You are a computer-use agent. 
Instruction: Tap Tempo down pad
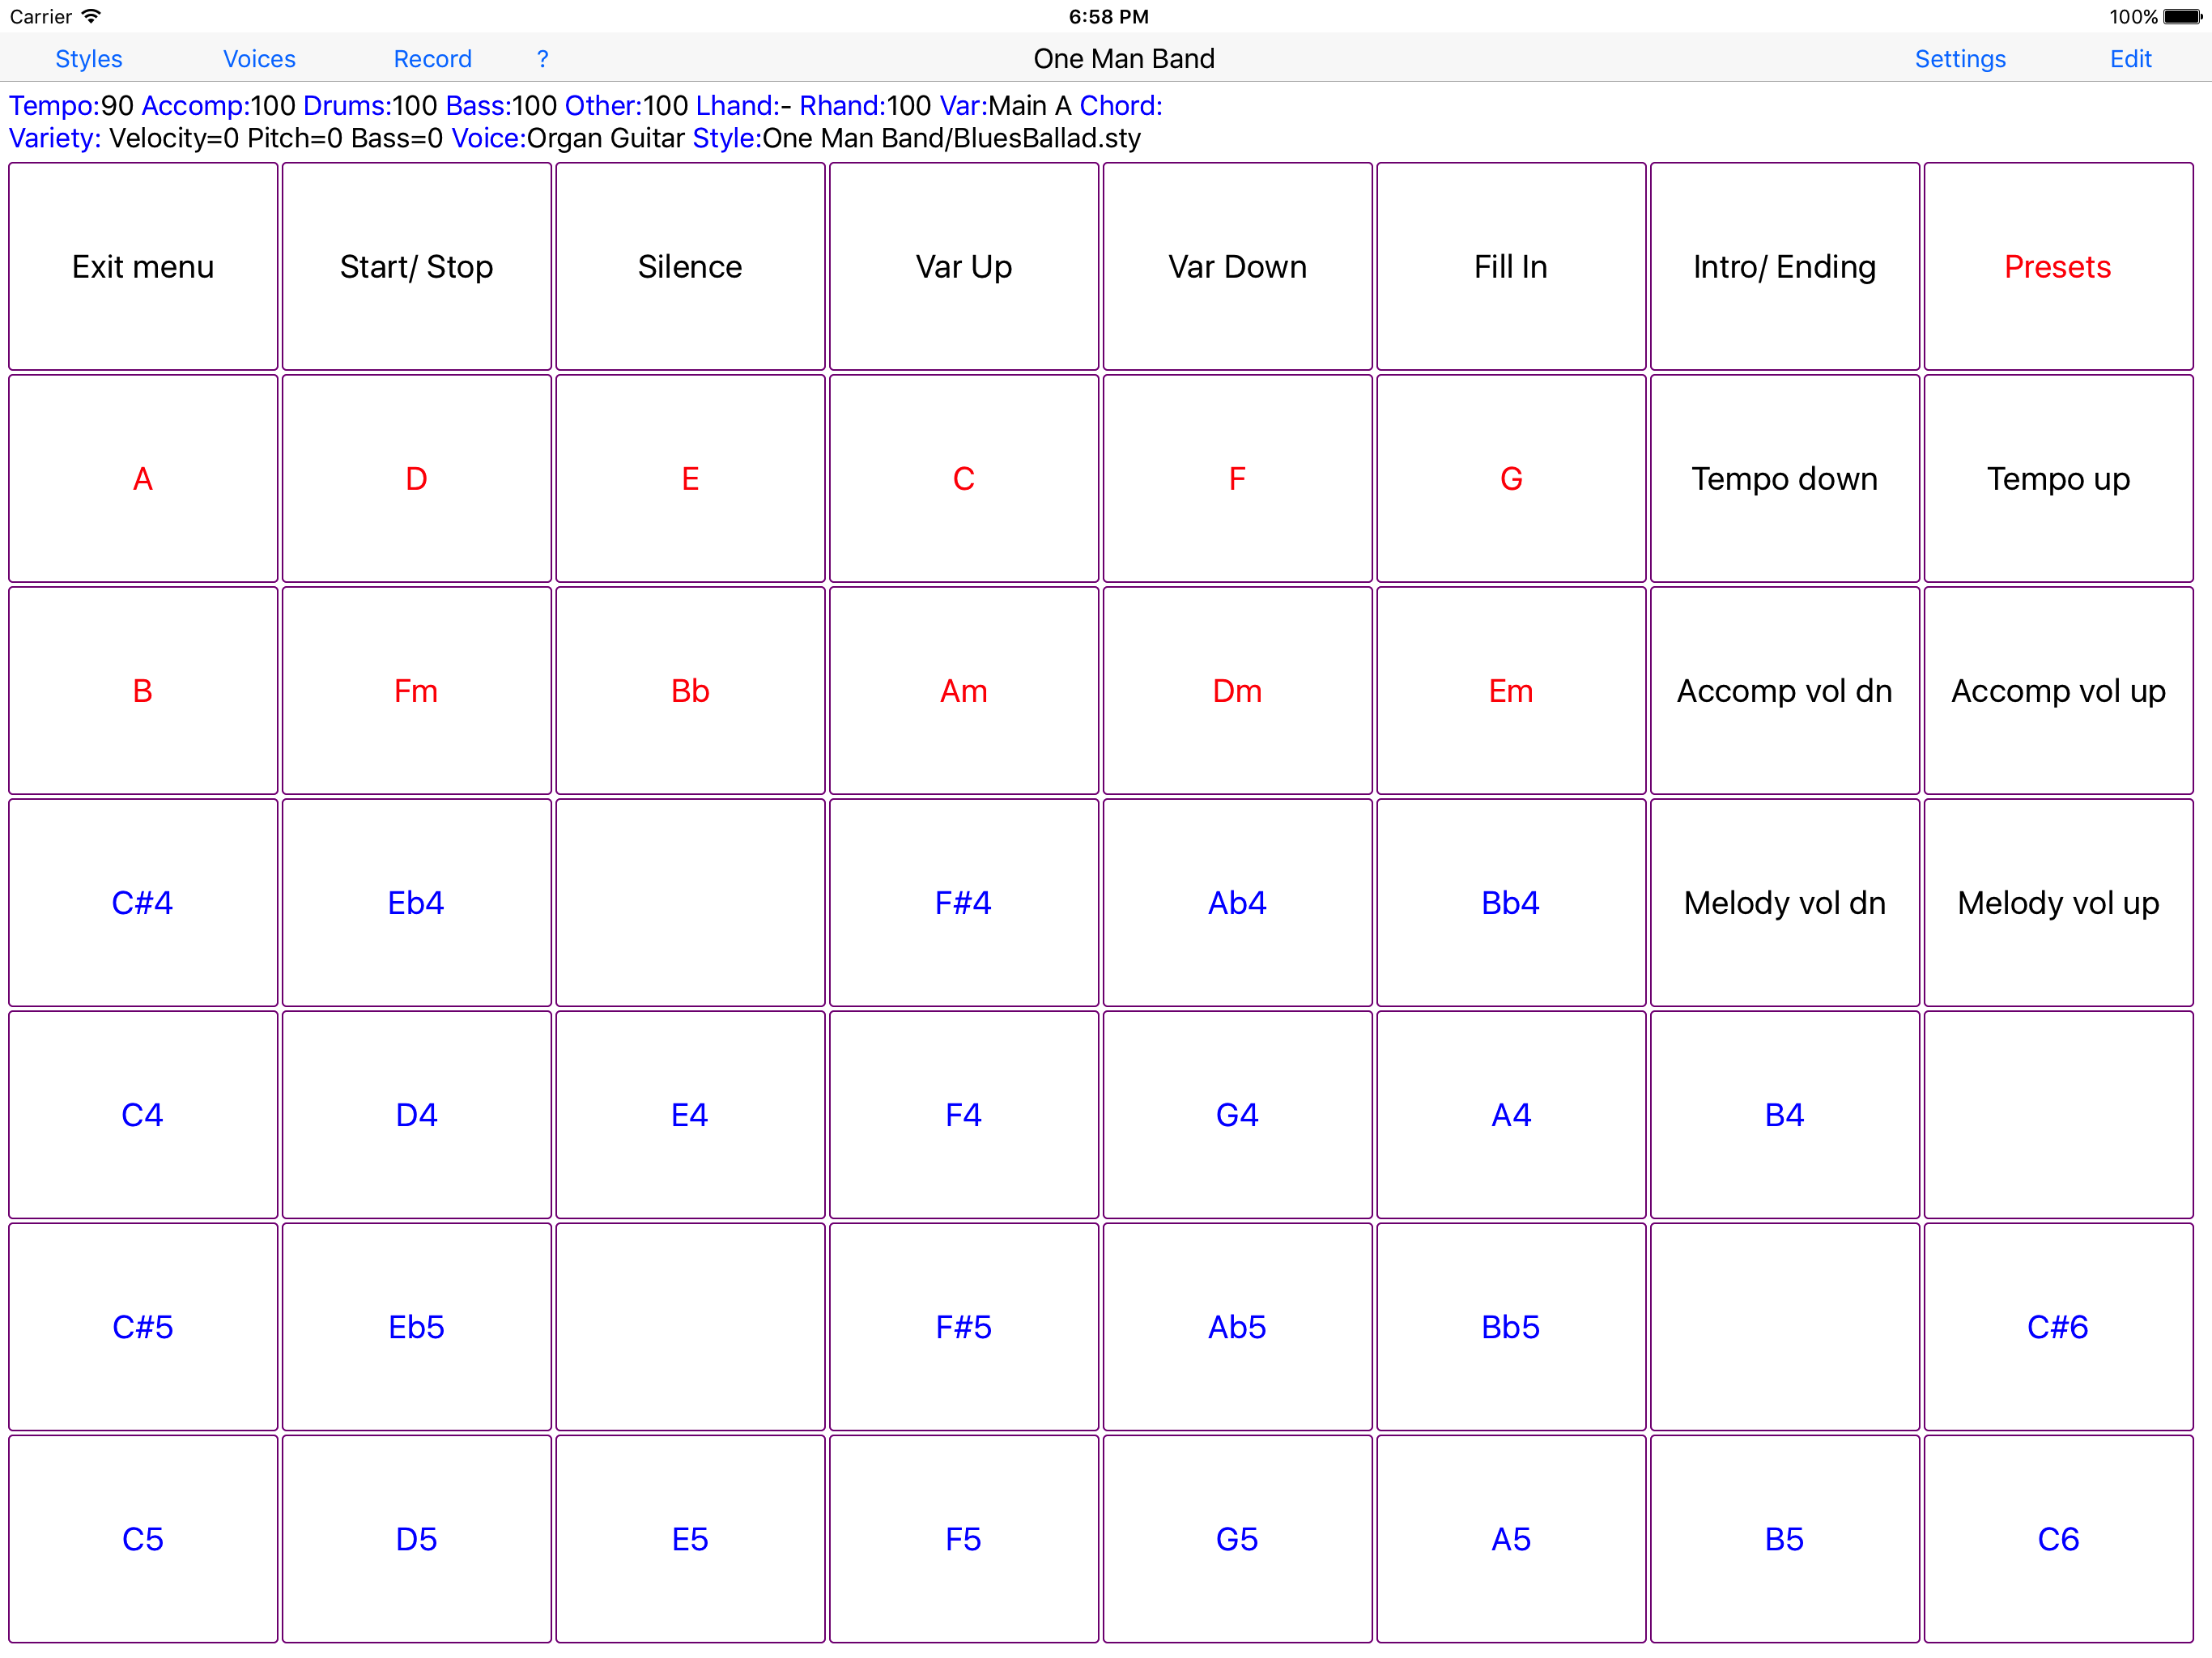click(x=1785, y=479)
